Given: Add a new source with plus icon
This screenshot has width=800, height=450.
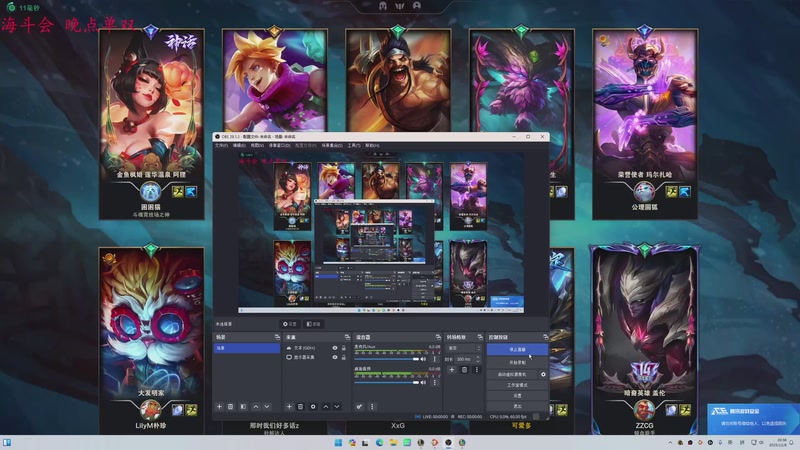Looking at the screenshot, I should (289, 406).
